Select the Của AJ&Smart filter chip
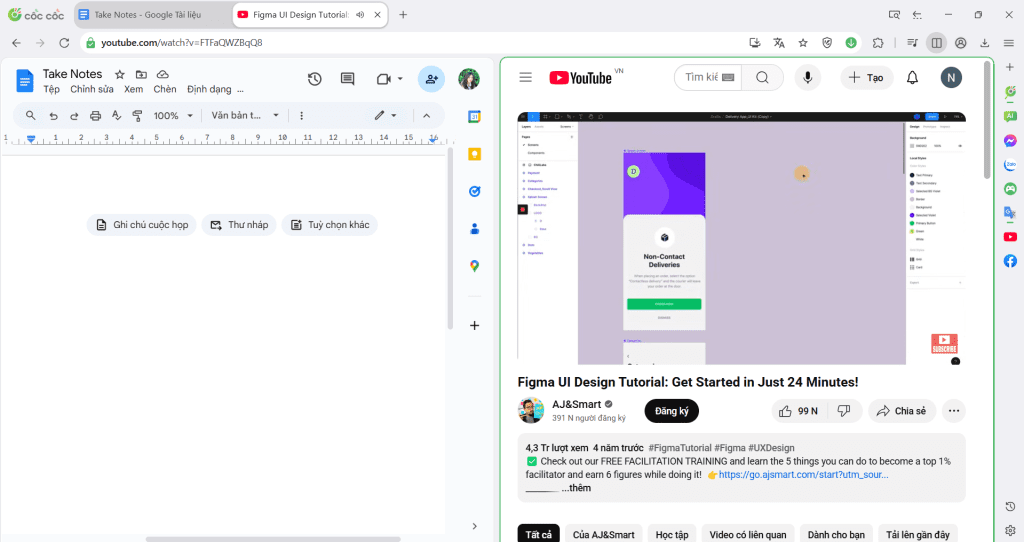Image resolution: width=1024 pixels, height=542 pixels. coord(603,534)
